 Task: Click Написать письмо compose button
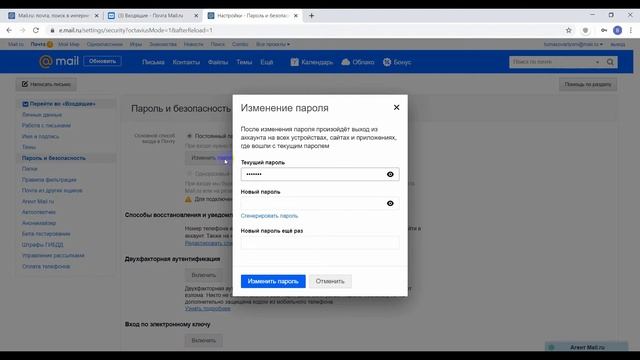(46, 84)
